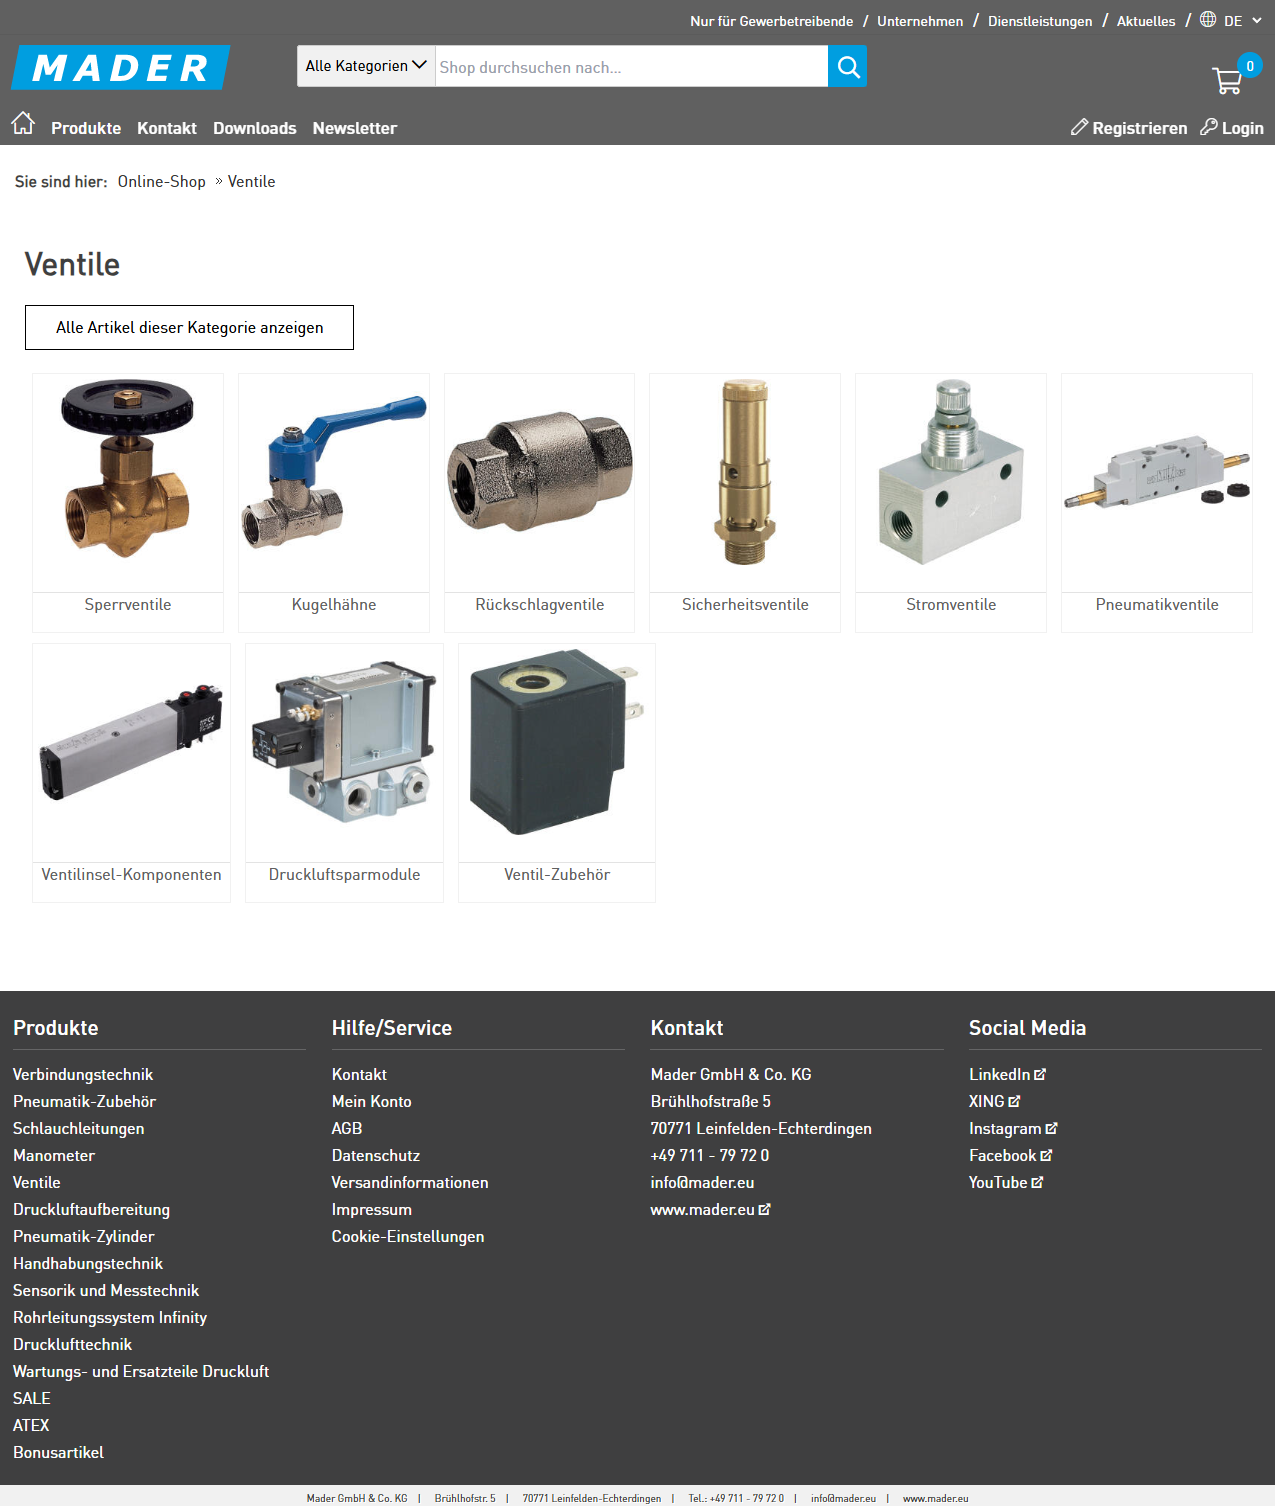The height and width of the screenshot is (1506, 1275).
Task: Select the Kugelhähne category thumbnail
Action: (x=334, y=483)
